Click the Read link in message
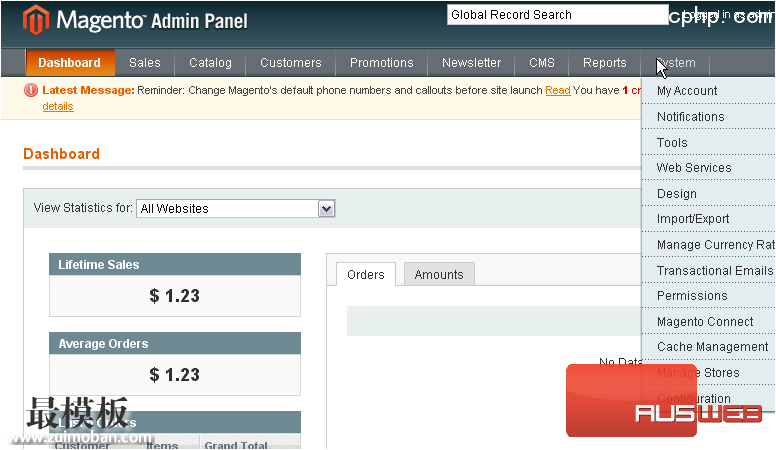Viewport: 776px width, 450px height. pyautogui.click(x=558, y=90)
